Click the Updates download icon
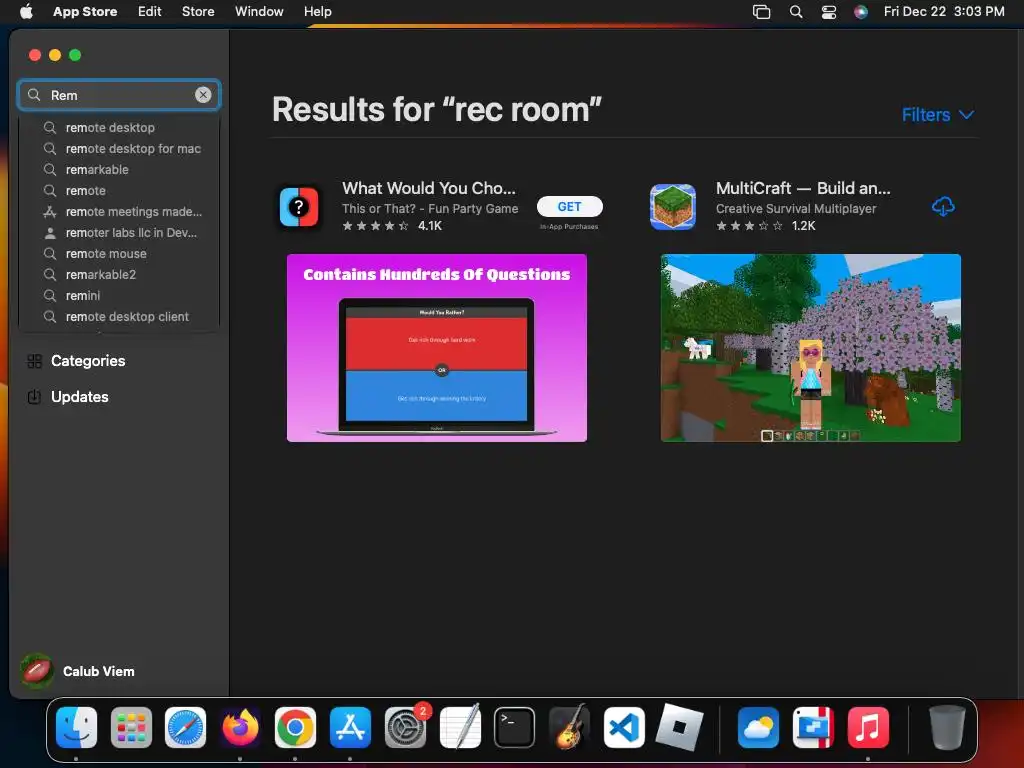1024x768 pixels. click(34, 396)
